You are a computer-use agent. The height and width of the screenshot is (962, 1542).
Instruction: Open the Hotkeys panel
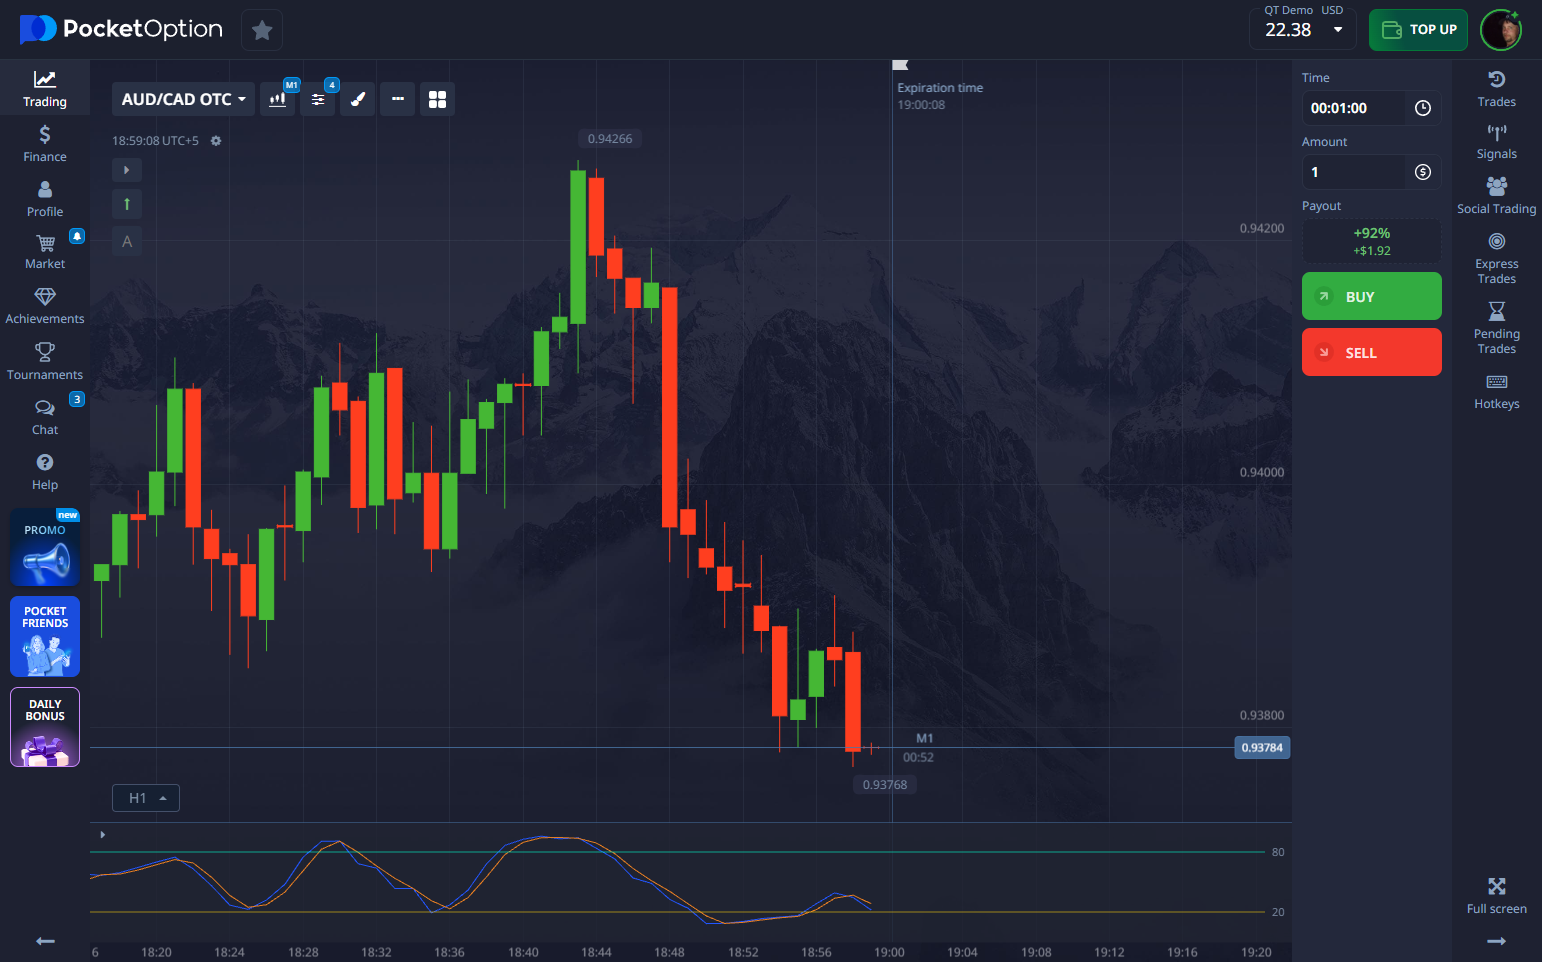click(1496, 392)
